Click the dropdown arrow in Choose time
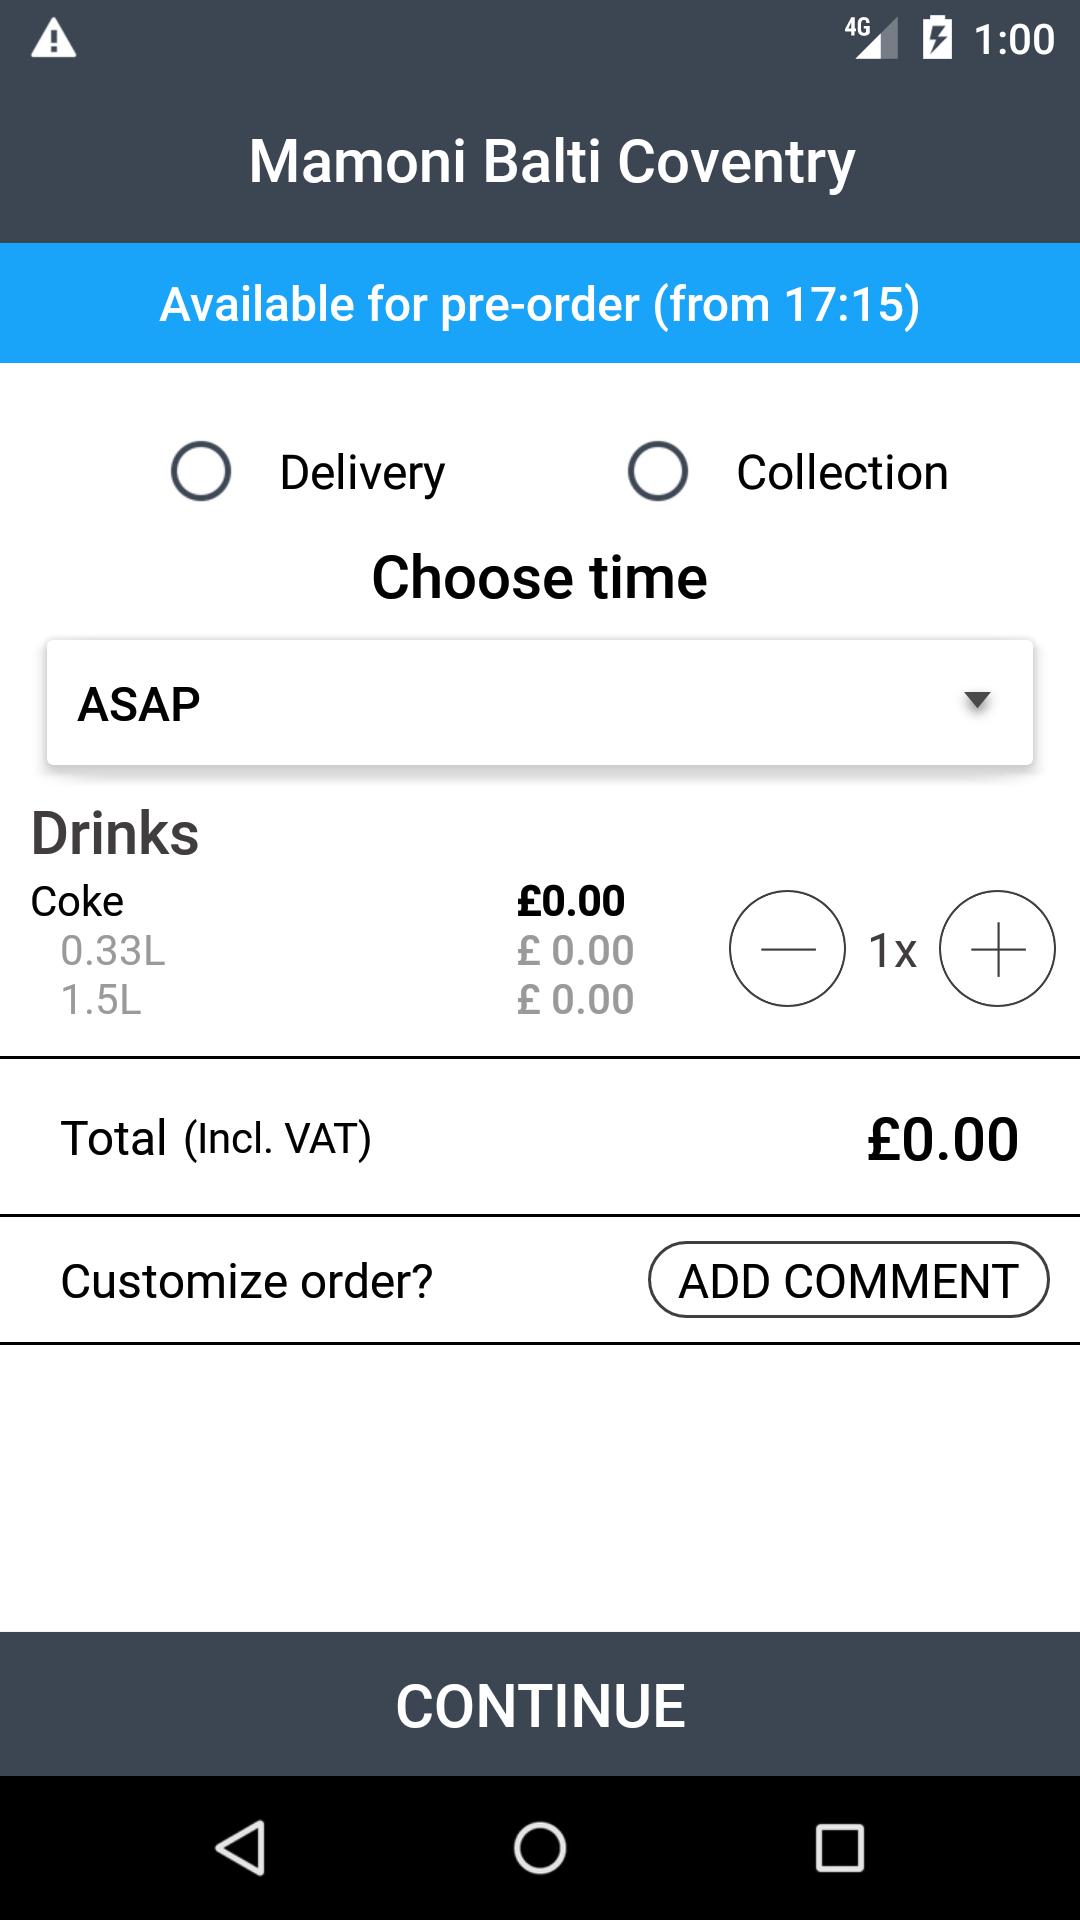Image resolution: width=1080 pixels, height=1920 pixels. point(976,701)
